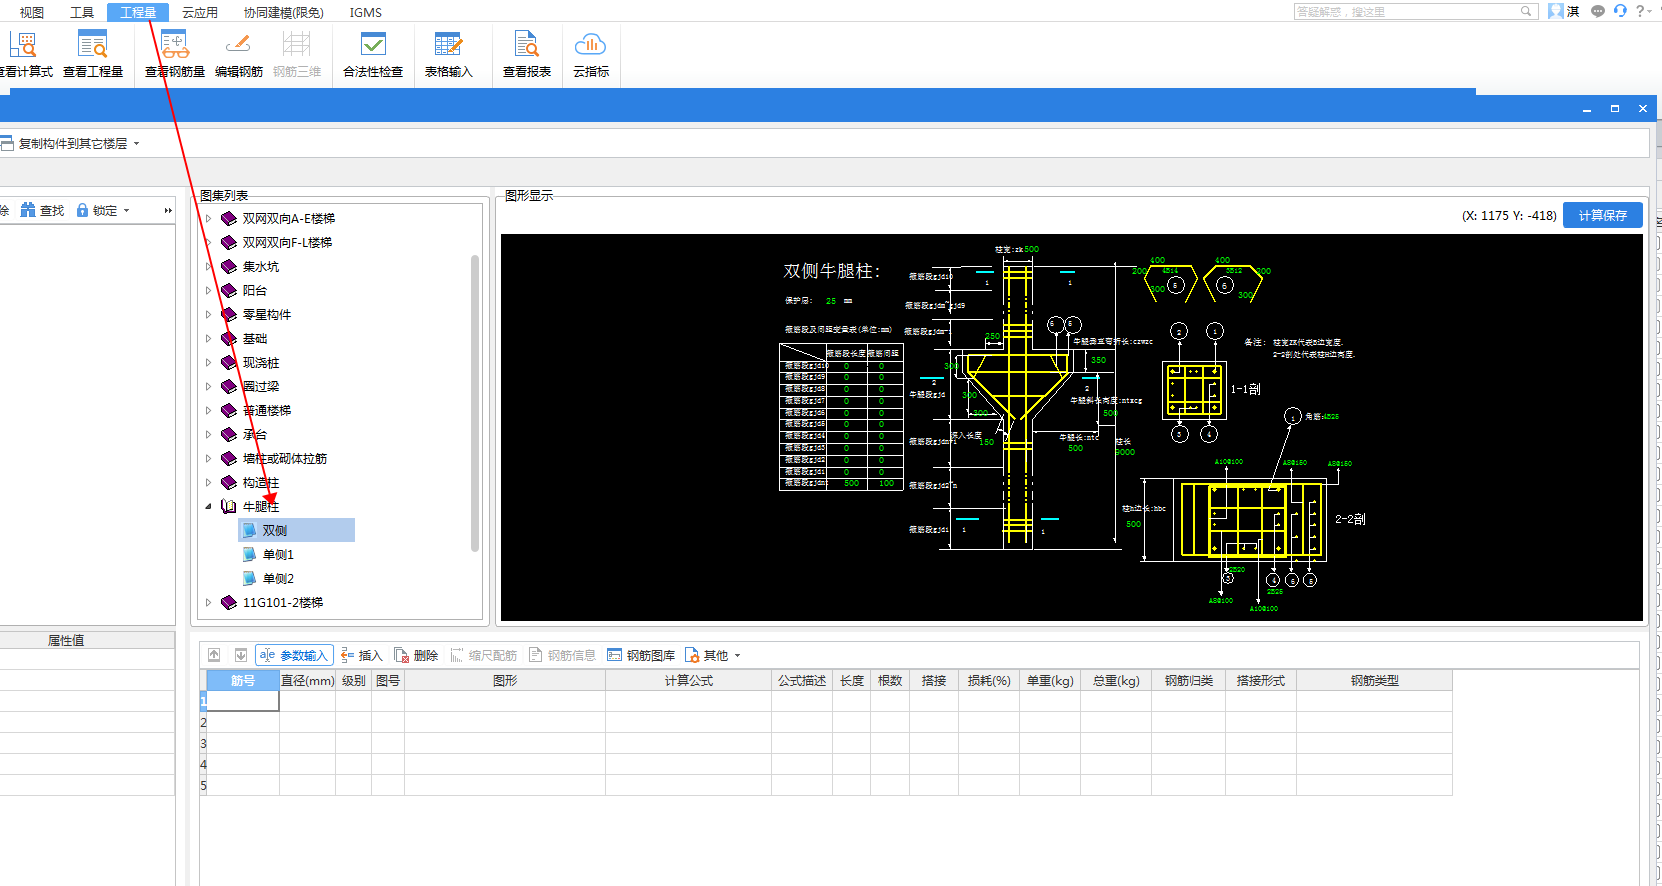
Task: Open 表格输入 table input
Action: tap(449, 54)
